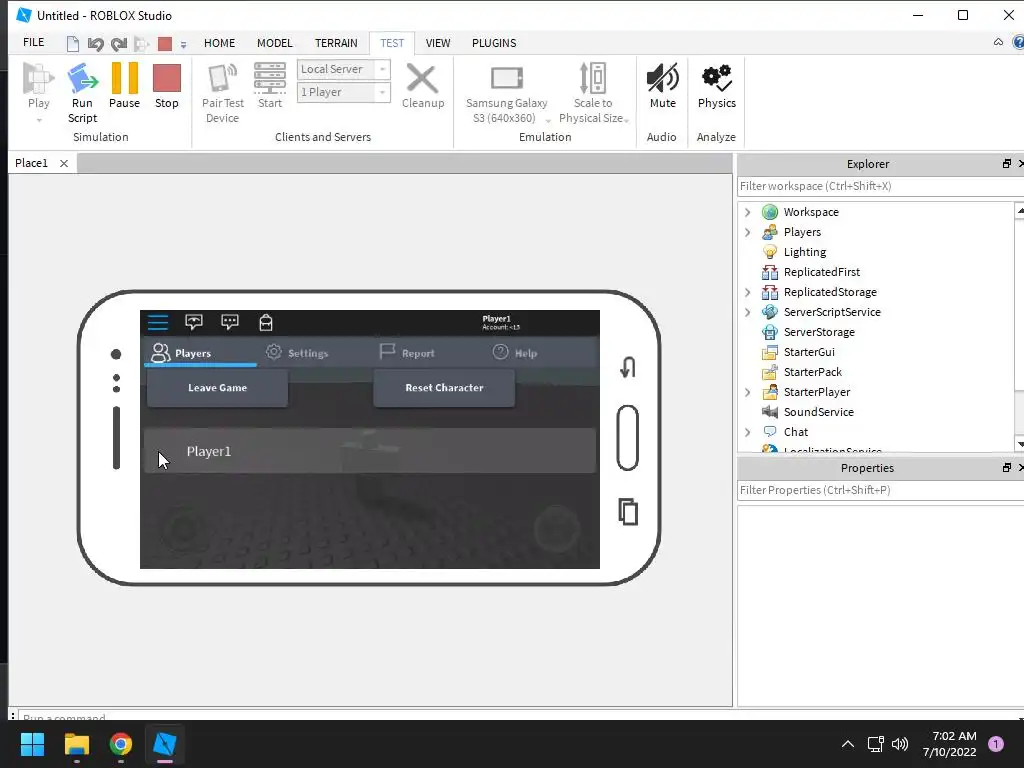The image size is (1024, 768).
Task: Click the Redo arrow icon
Action: pyautogui.click(x=119, y=44)
